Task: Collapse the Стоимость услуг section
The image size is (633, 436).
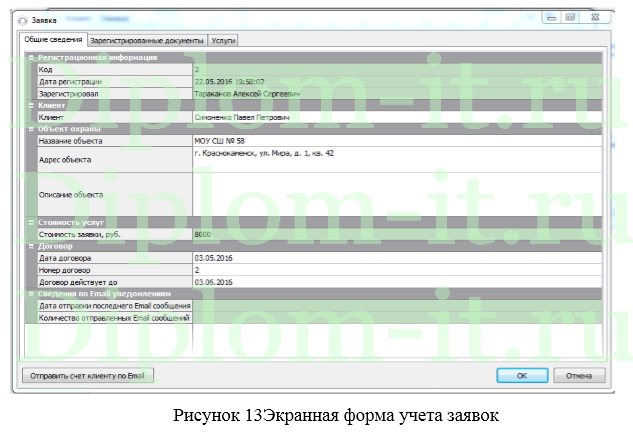Action: [31, 222]
